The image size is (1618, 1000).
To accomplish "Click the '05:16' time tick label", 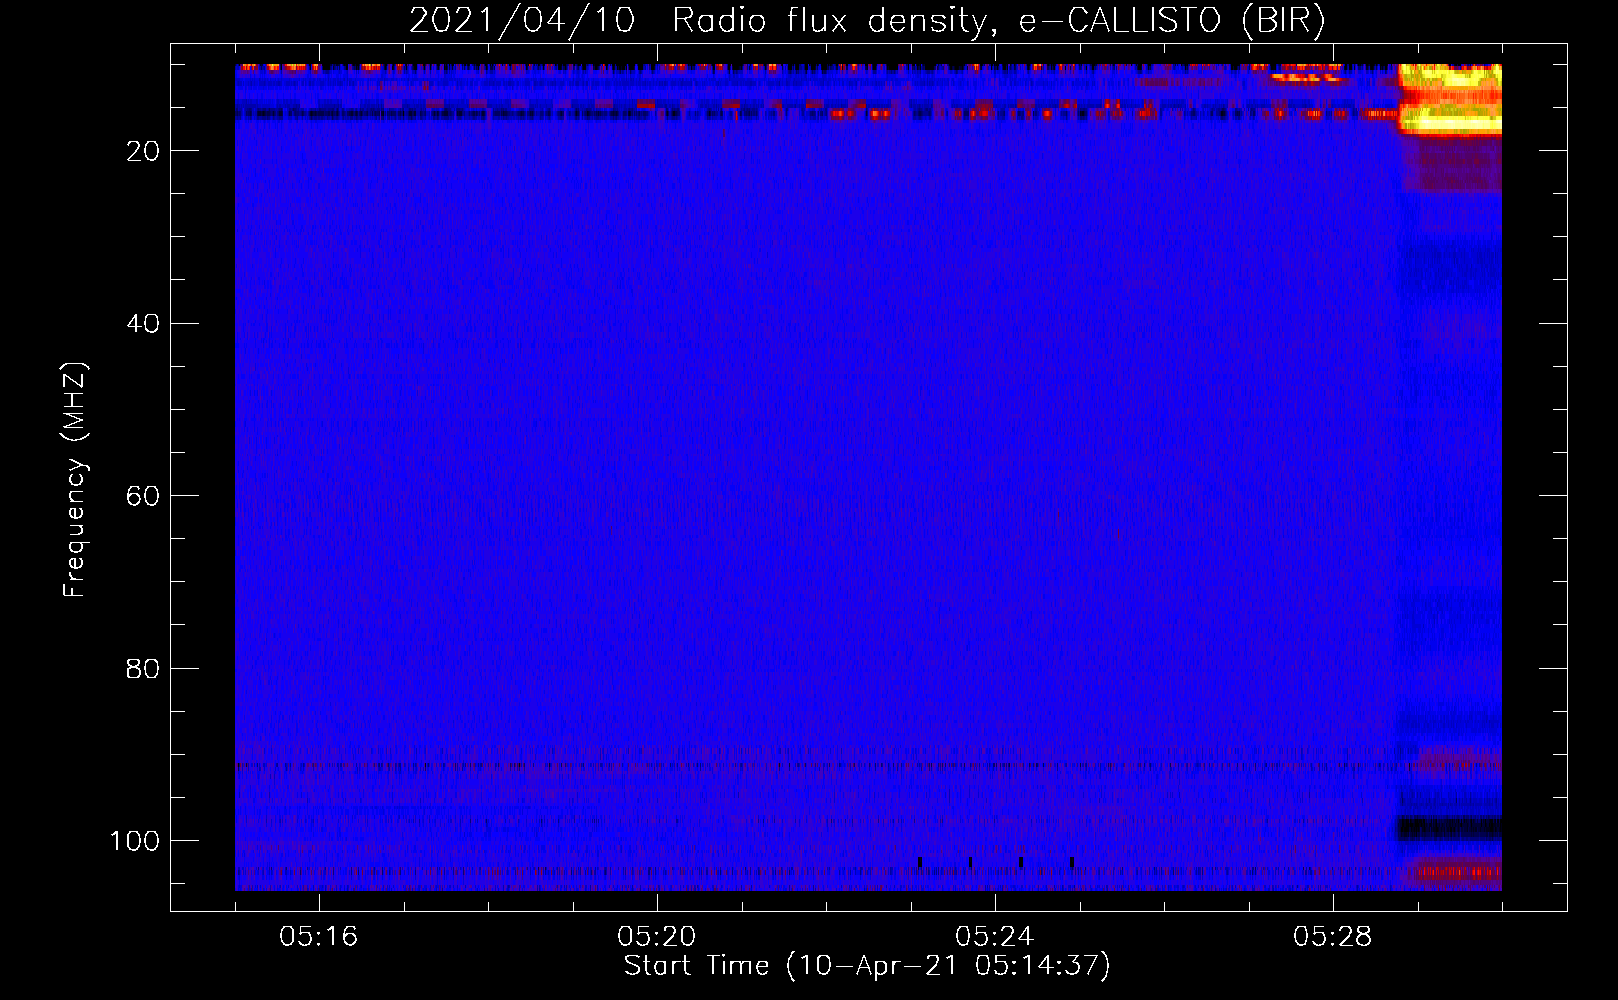I will [319, 937].
